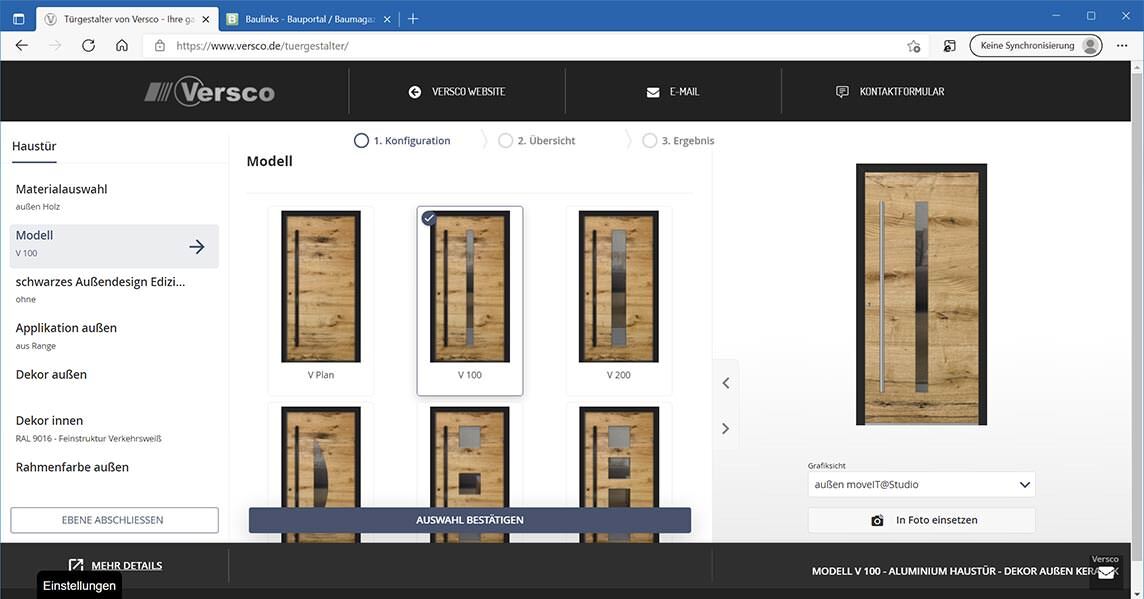Click the In Foto einsetzen button
1144x599 pixels.
921,520
